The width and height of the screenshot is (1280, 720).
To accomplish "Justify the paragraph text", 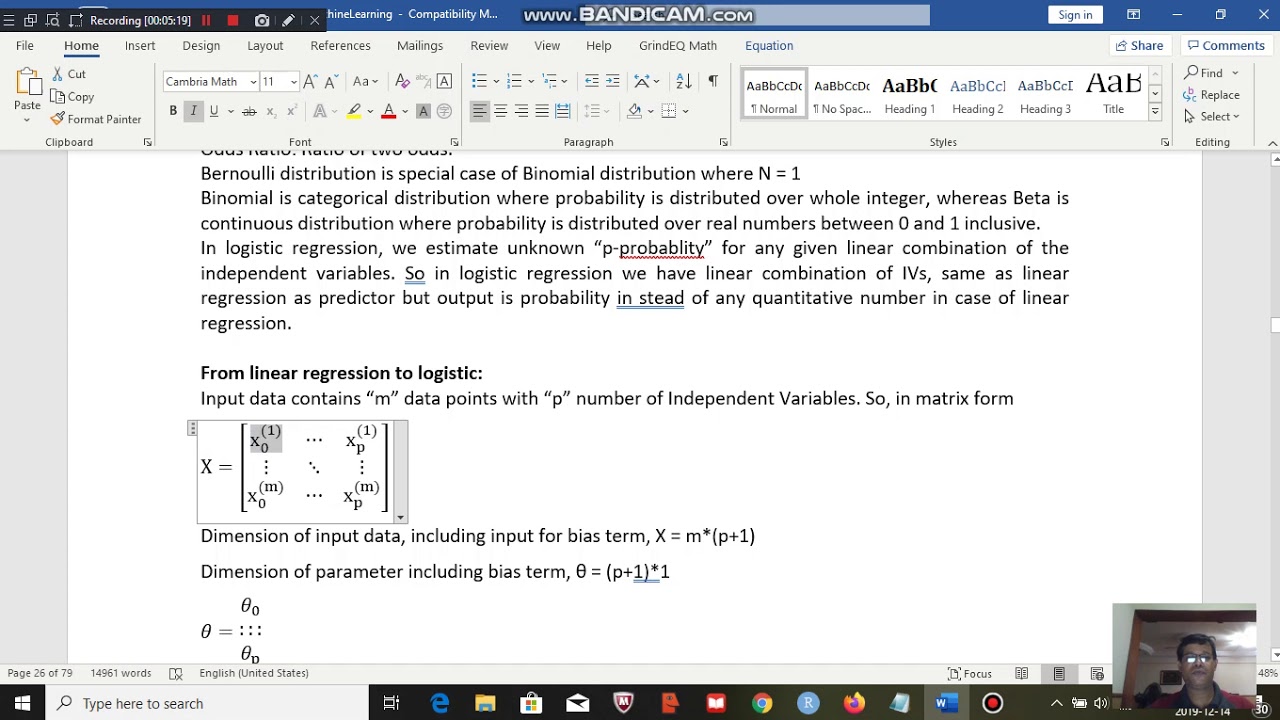I will [x=541, y=111].
